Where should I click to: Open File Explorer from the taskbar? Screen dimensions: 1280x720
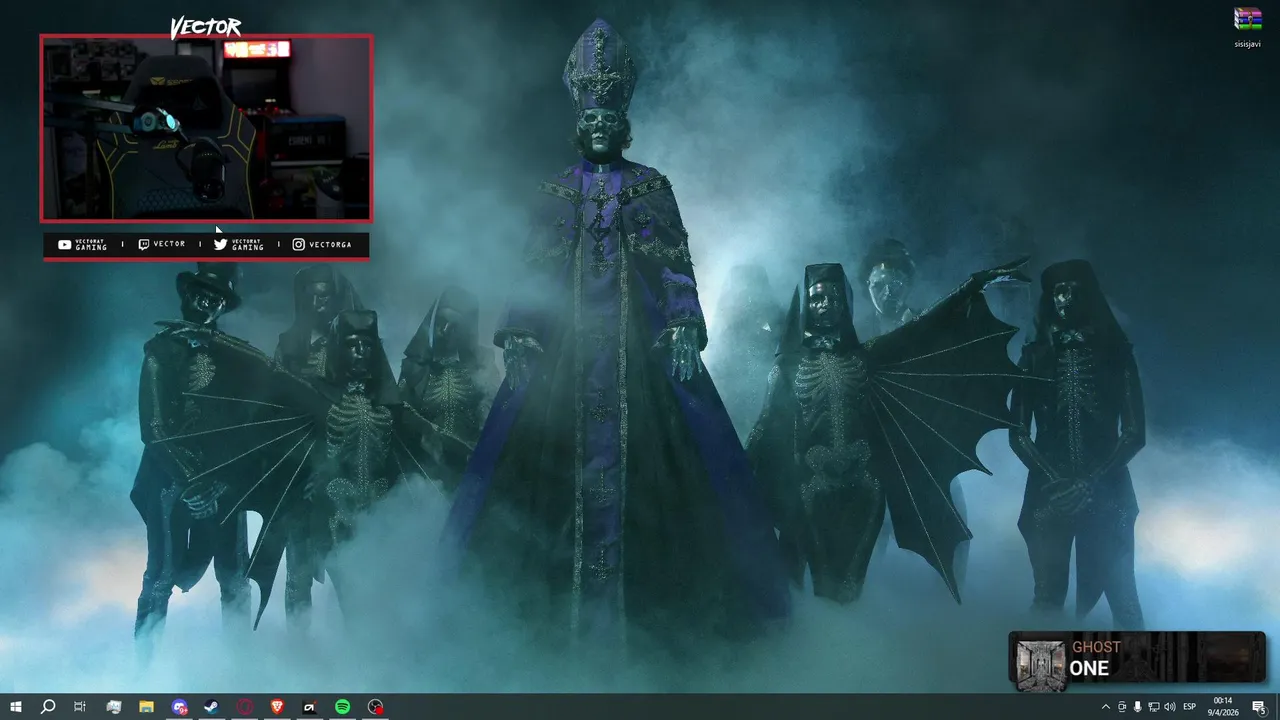coord(146,707)
